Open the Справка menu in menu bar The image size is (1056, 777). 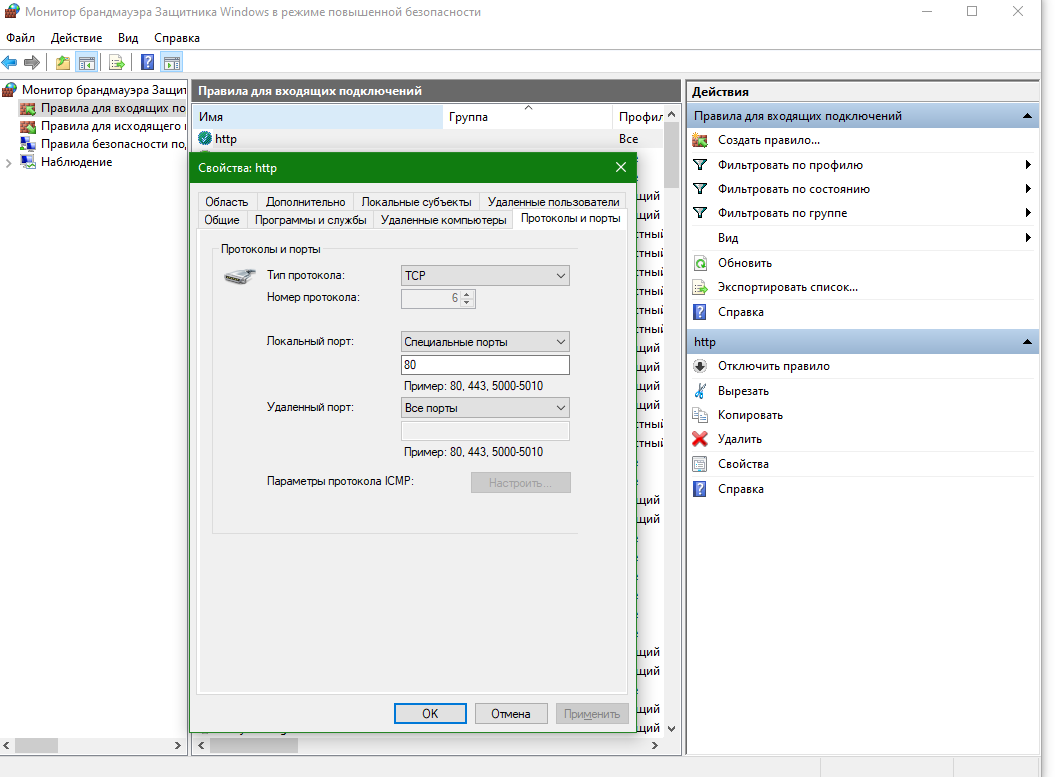tap(176, 38)
